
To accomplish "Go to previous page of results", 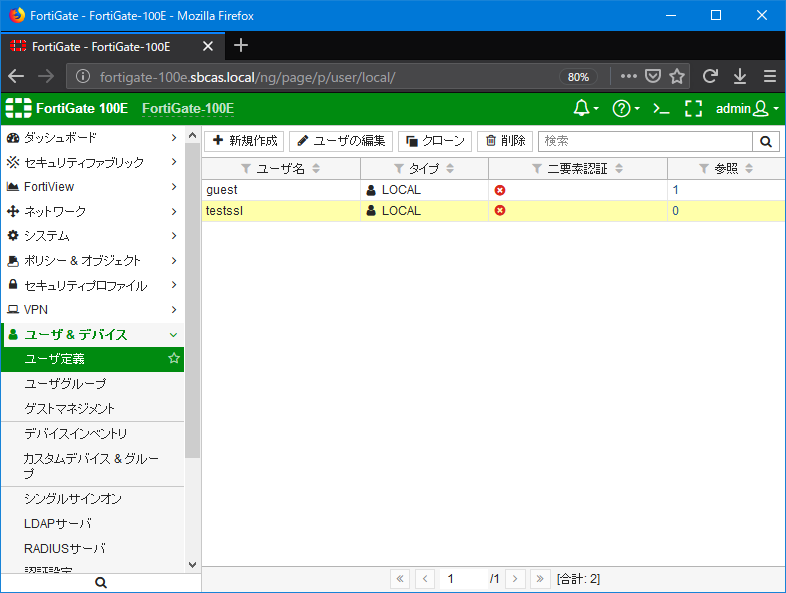I will click(x=425, y=579).
